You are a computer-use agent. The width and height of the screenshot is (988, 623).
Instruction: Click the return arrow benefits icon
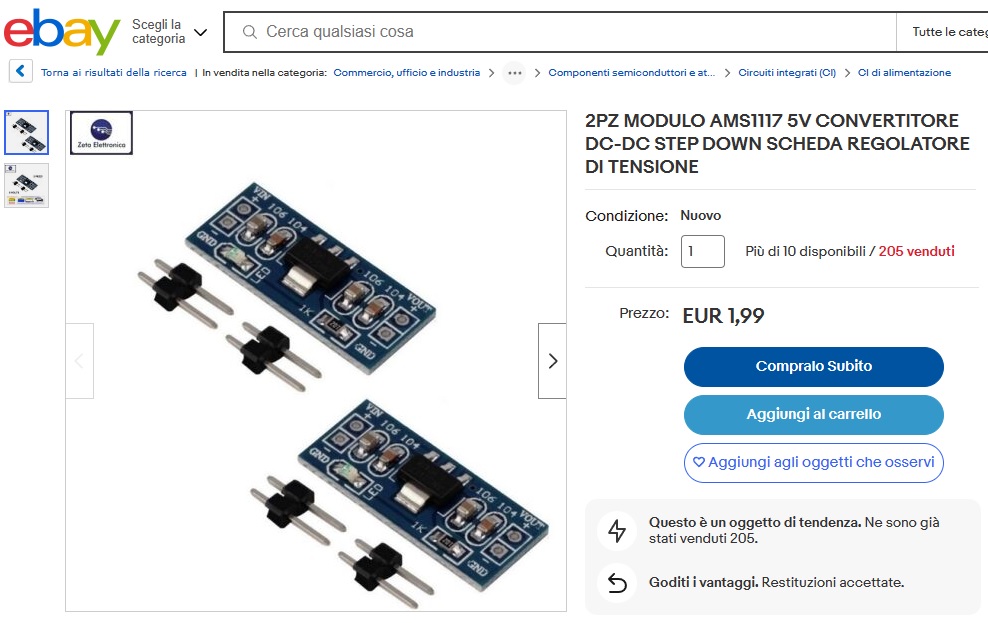(617, 583)
